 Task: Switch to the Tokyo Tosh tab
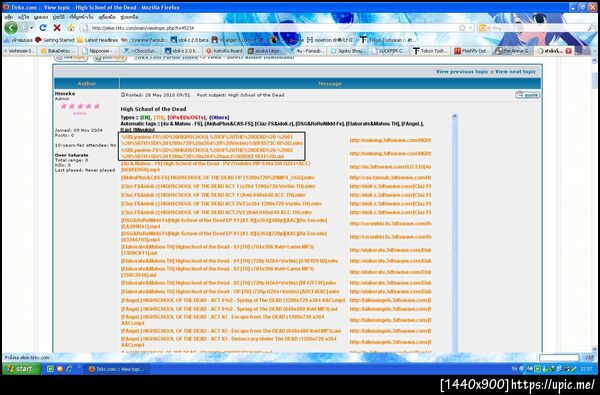click(432, 51)
